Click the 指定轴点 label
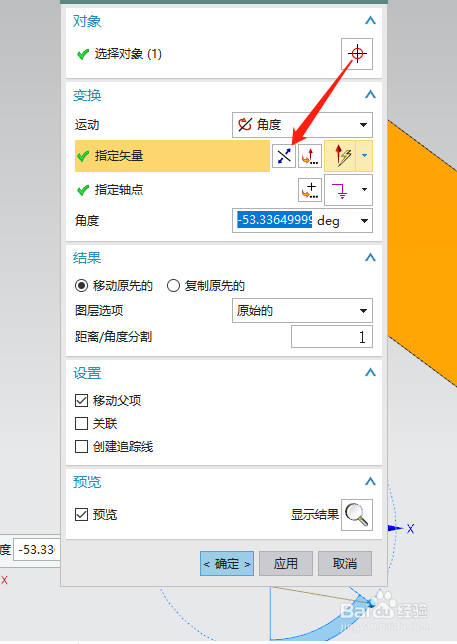457x644 pixels. point(119,190)
